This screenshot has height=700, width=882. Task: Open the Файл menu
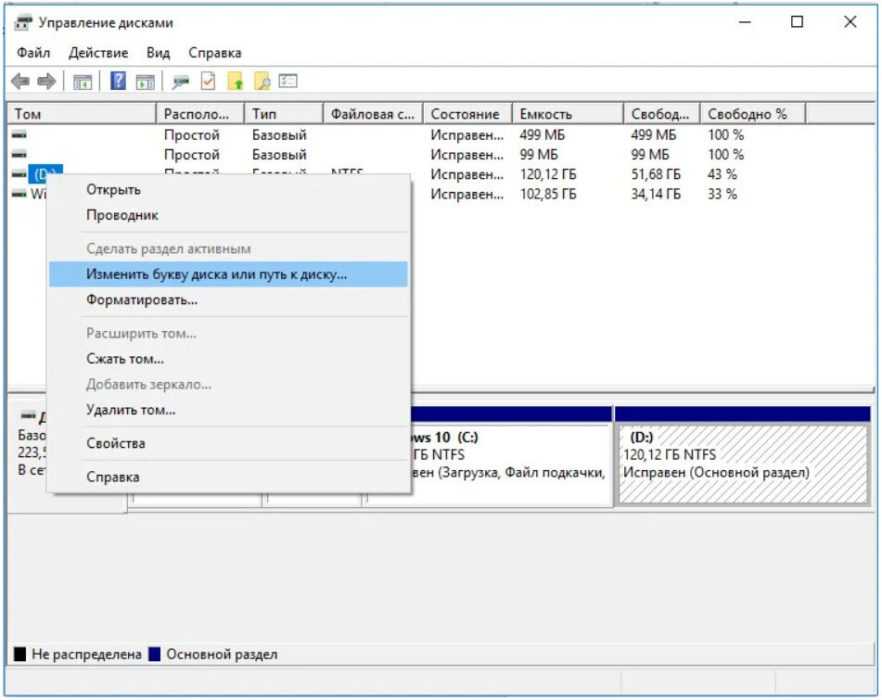point(33,52)
